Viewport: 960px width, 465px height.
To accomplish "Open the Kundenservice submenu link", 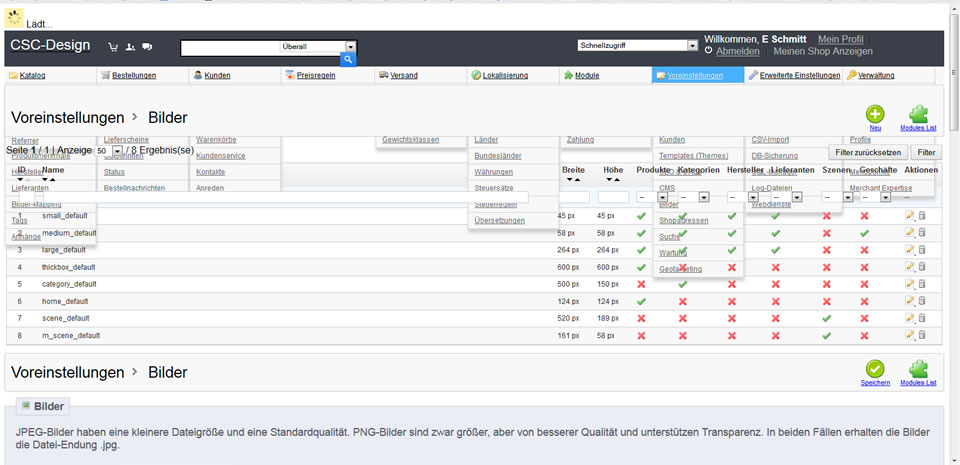I will [x=221, y=156].
